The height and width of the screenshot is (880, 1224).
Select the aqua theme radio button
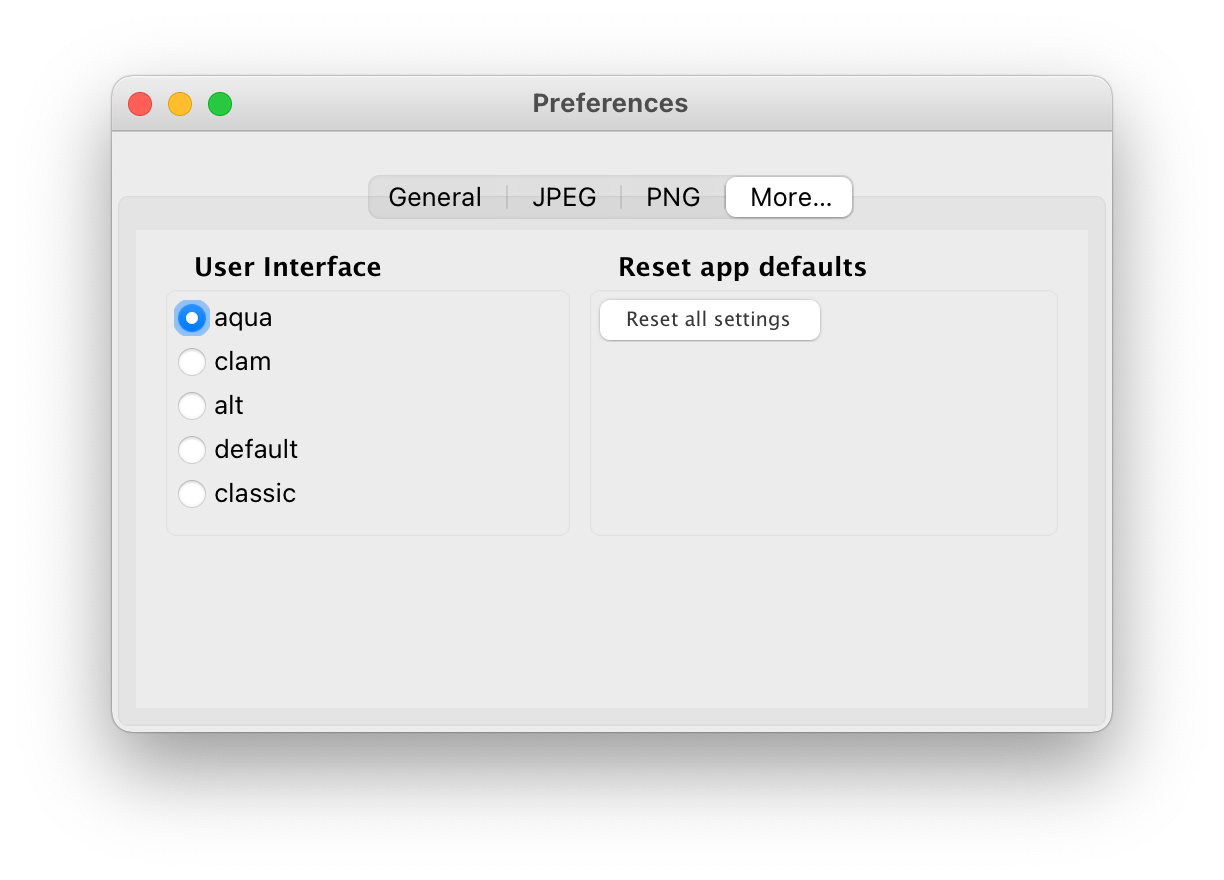tap(192, 318)
